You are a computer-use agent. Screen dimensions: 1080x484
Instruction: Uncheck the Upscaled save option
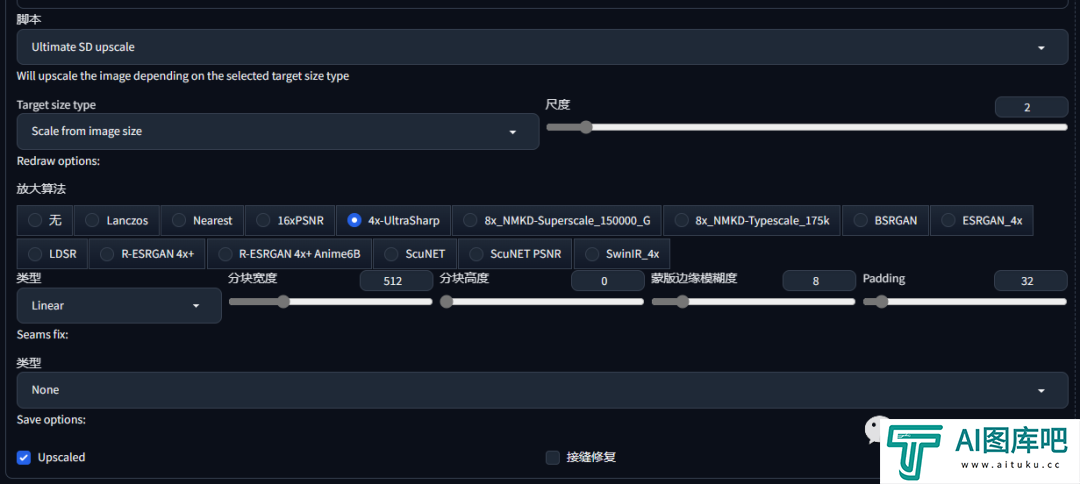coord(24,457)
